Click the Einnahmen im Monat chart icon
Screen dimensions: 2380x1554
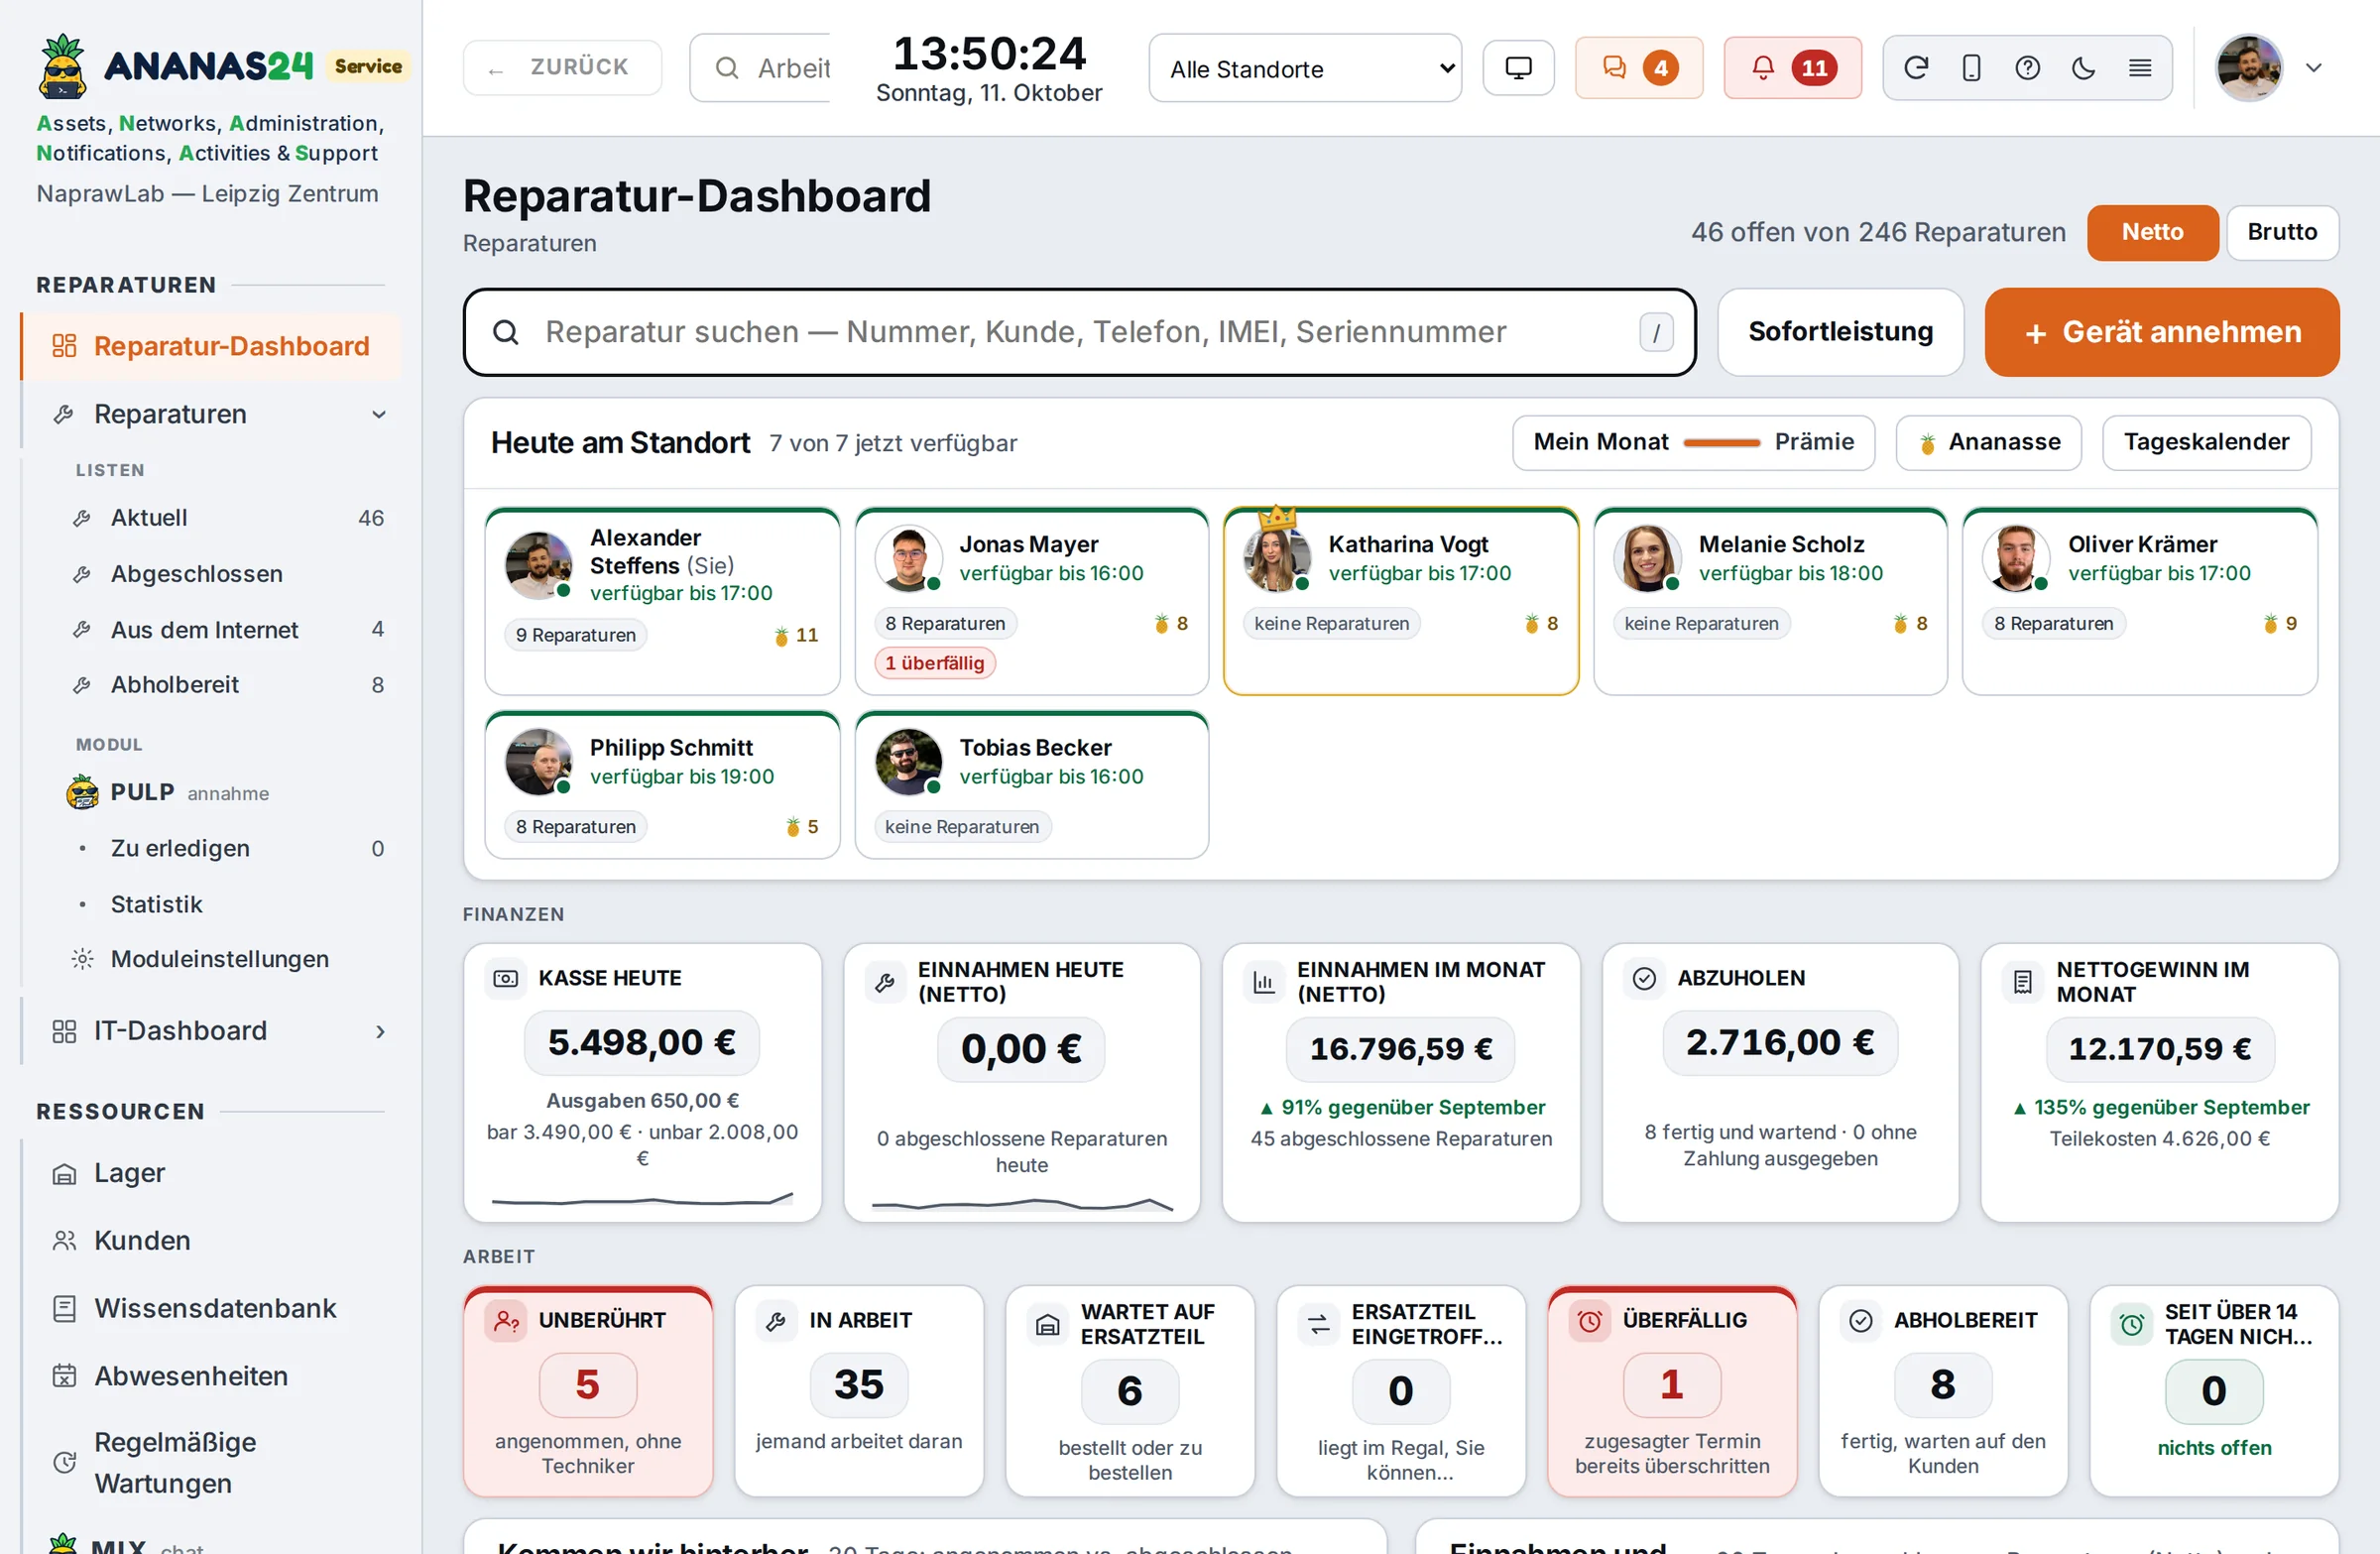point(1264,982)
